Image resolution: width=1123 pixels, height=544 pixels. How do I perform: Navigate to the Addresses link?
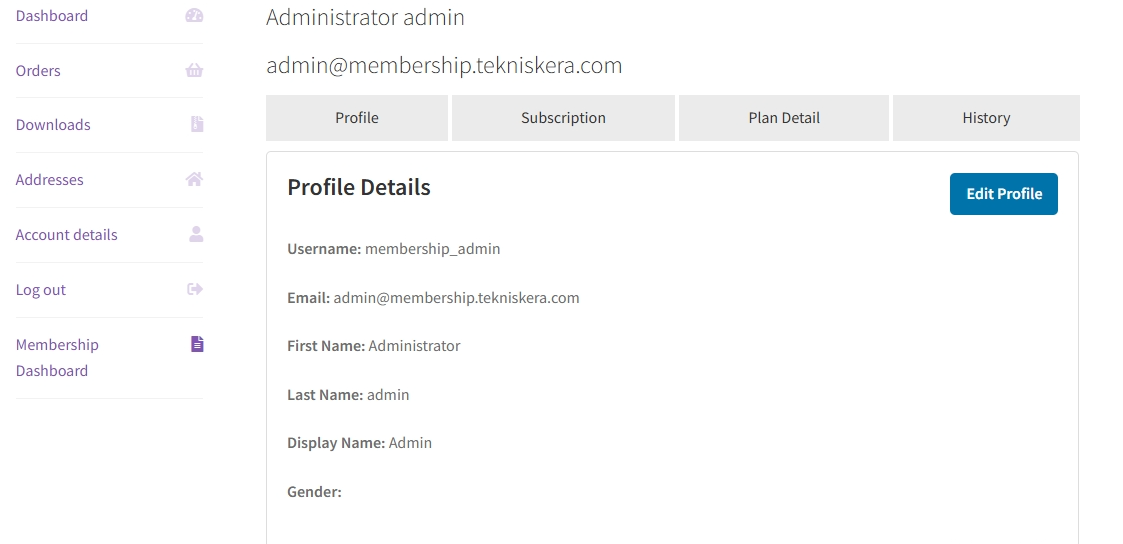tap(50, 180)
